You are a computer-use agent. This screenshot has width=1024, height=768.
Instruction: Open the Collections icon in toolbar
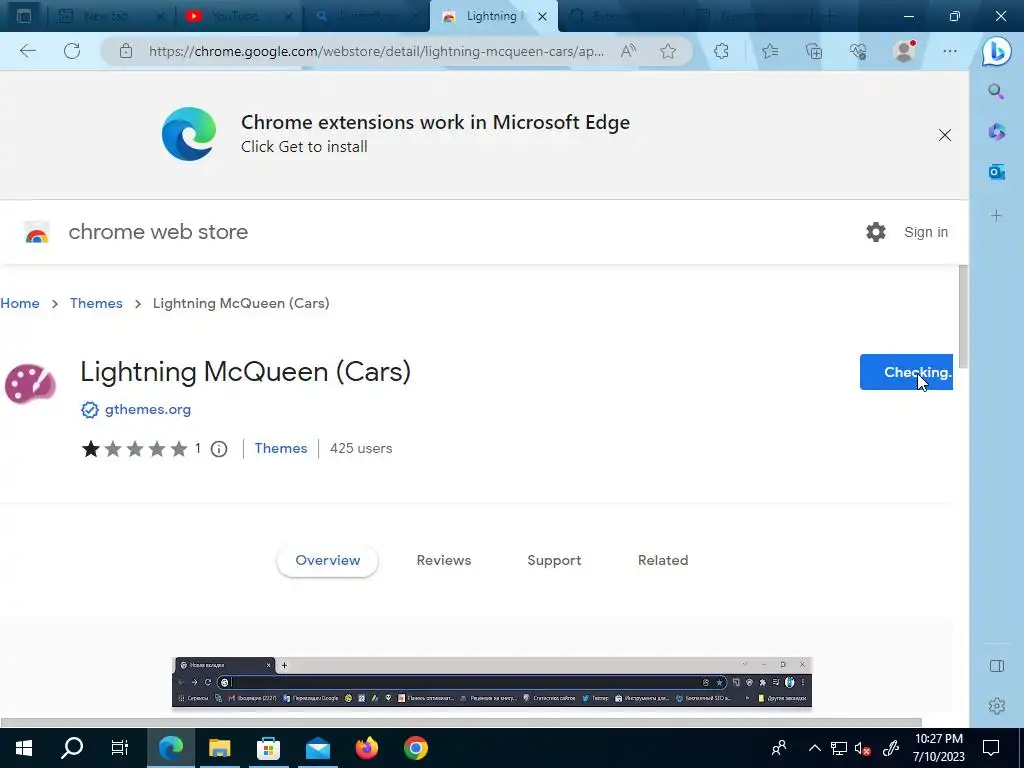[814, 51]
